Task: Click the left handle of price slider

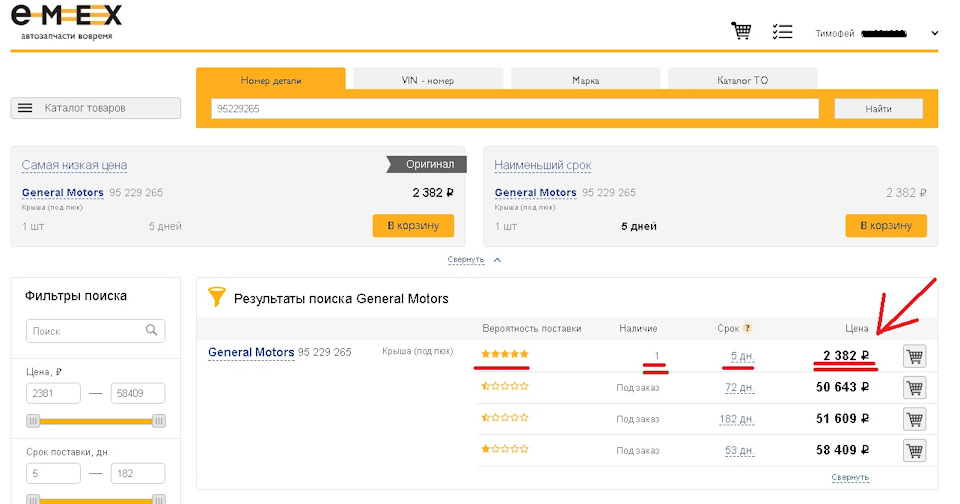Action: click(33, 421)
